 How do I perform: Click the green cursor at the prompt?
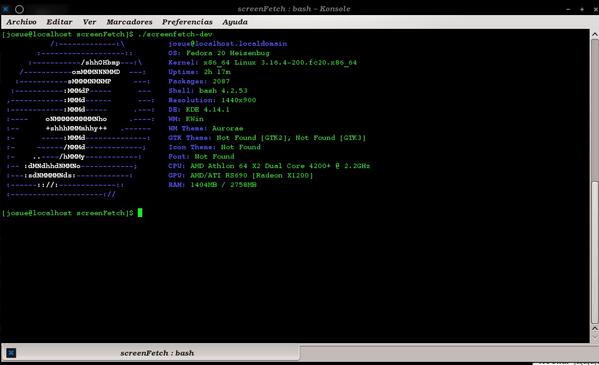point(140,213)
